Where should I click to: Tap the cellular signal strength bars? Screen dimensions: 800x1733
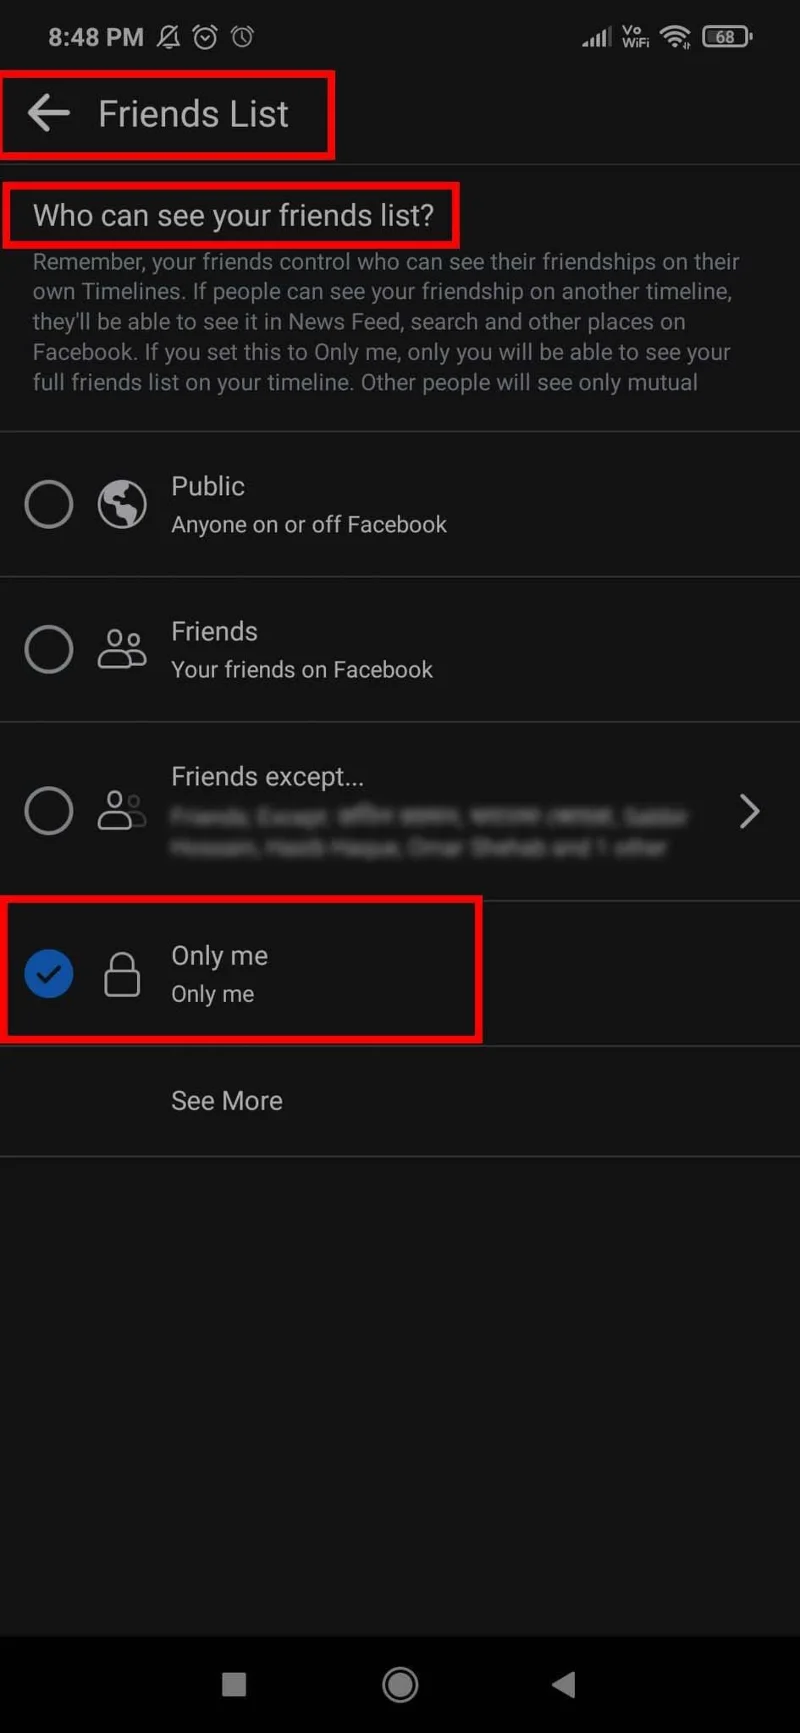click(x=596, y=37)
